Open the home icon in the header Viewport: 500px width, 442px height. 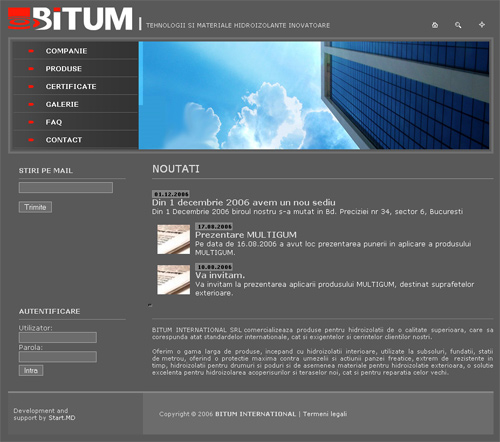click(x=435, y=25)
